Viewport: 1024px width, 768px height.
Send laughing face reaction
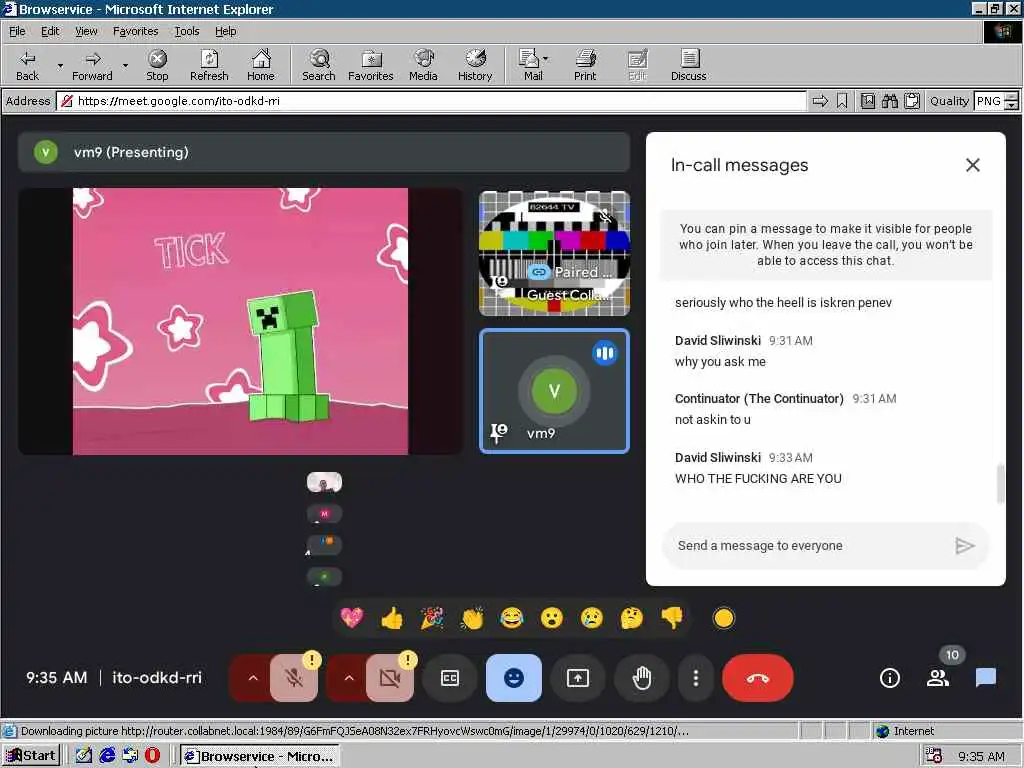point(511,618)
